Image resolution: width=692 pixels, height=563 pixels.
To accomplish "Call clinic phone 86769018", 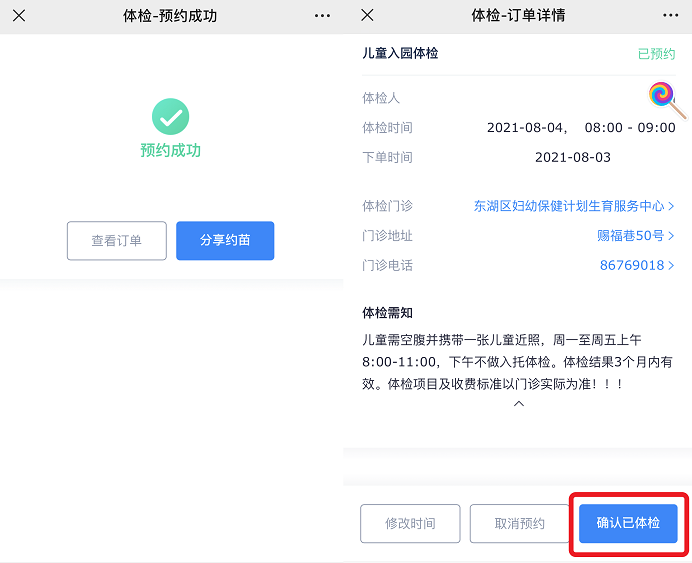I will (x=636, y=266).
